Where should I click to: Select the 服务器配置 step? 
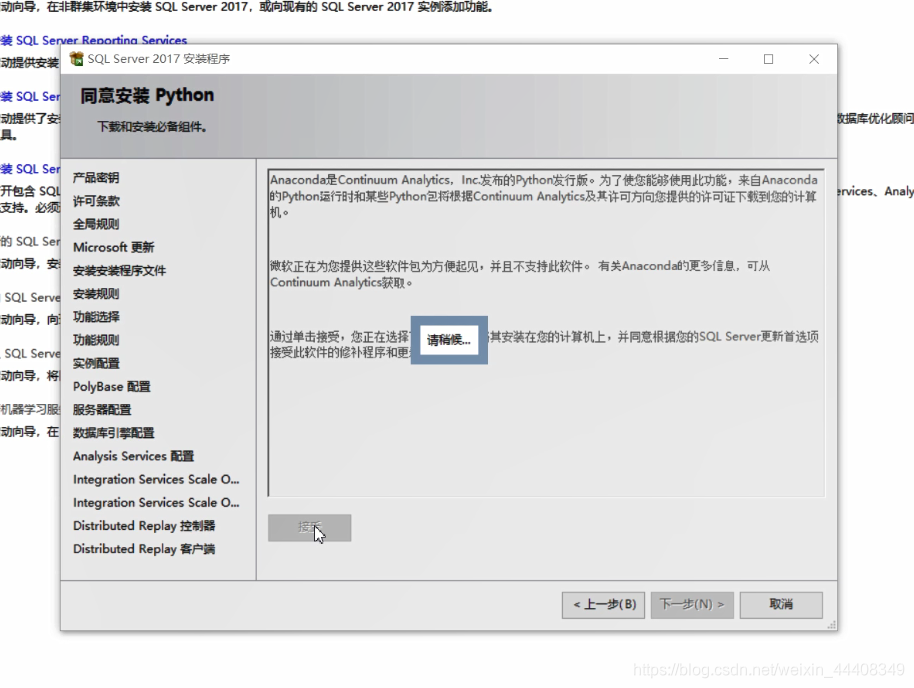[102, 410]
